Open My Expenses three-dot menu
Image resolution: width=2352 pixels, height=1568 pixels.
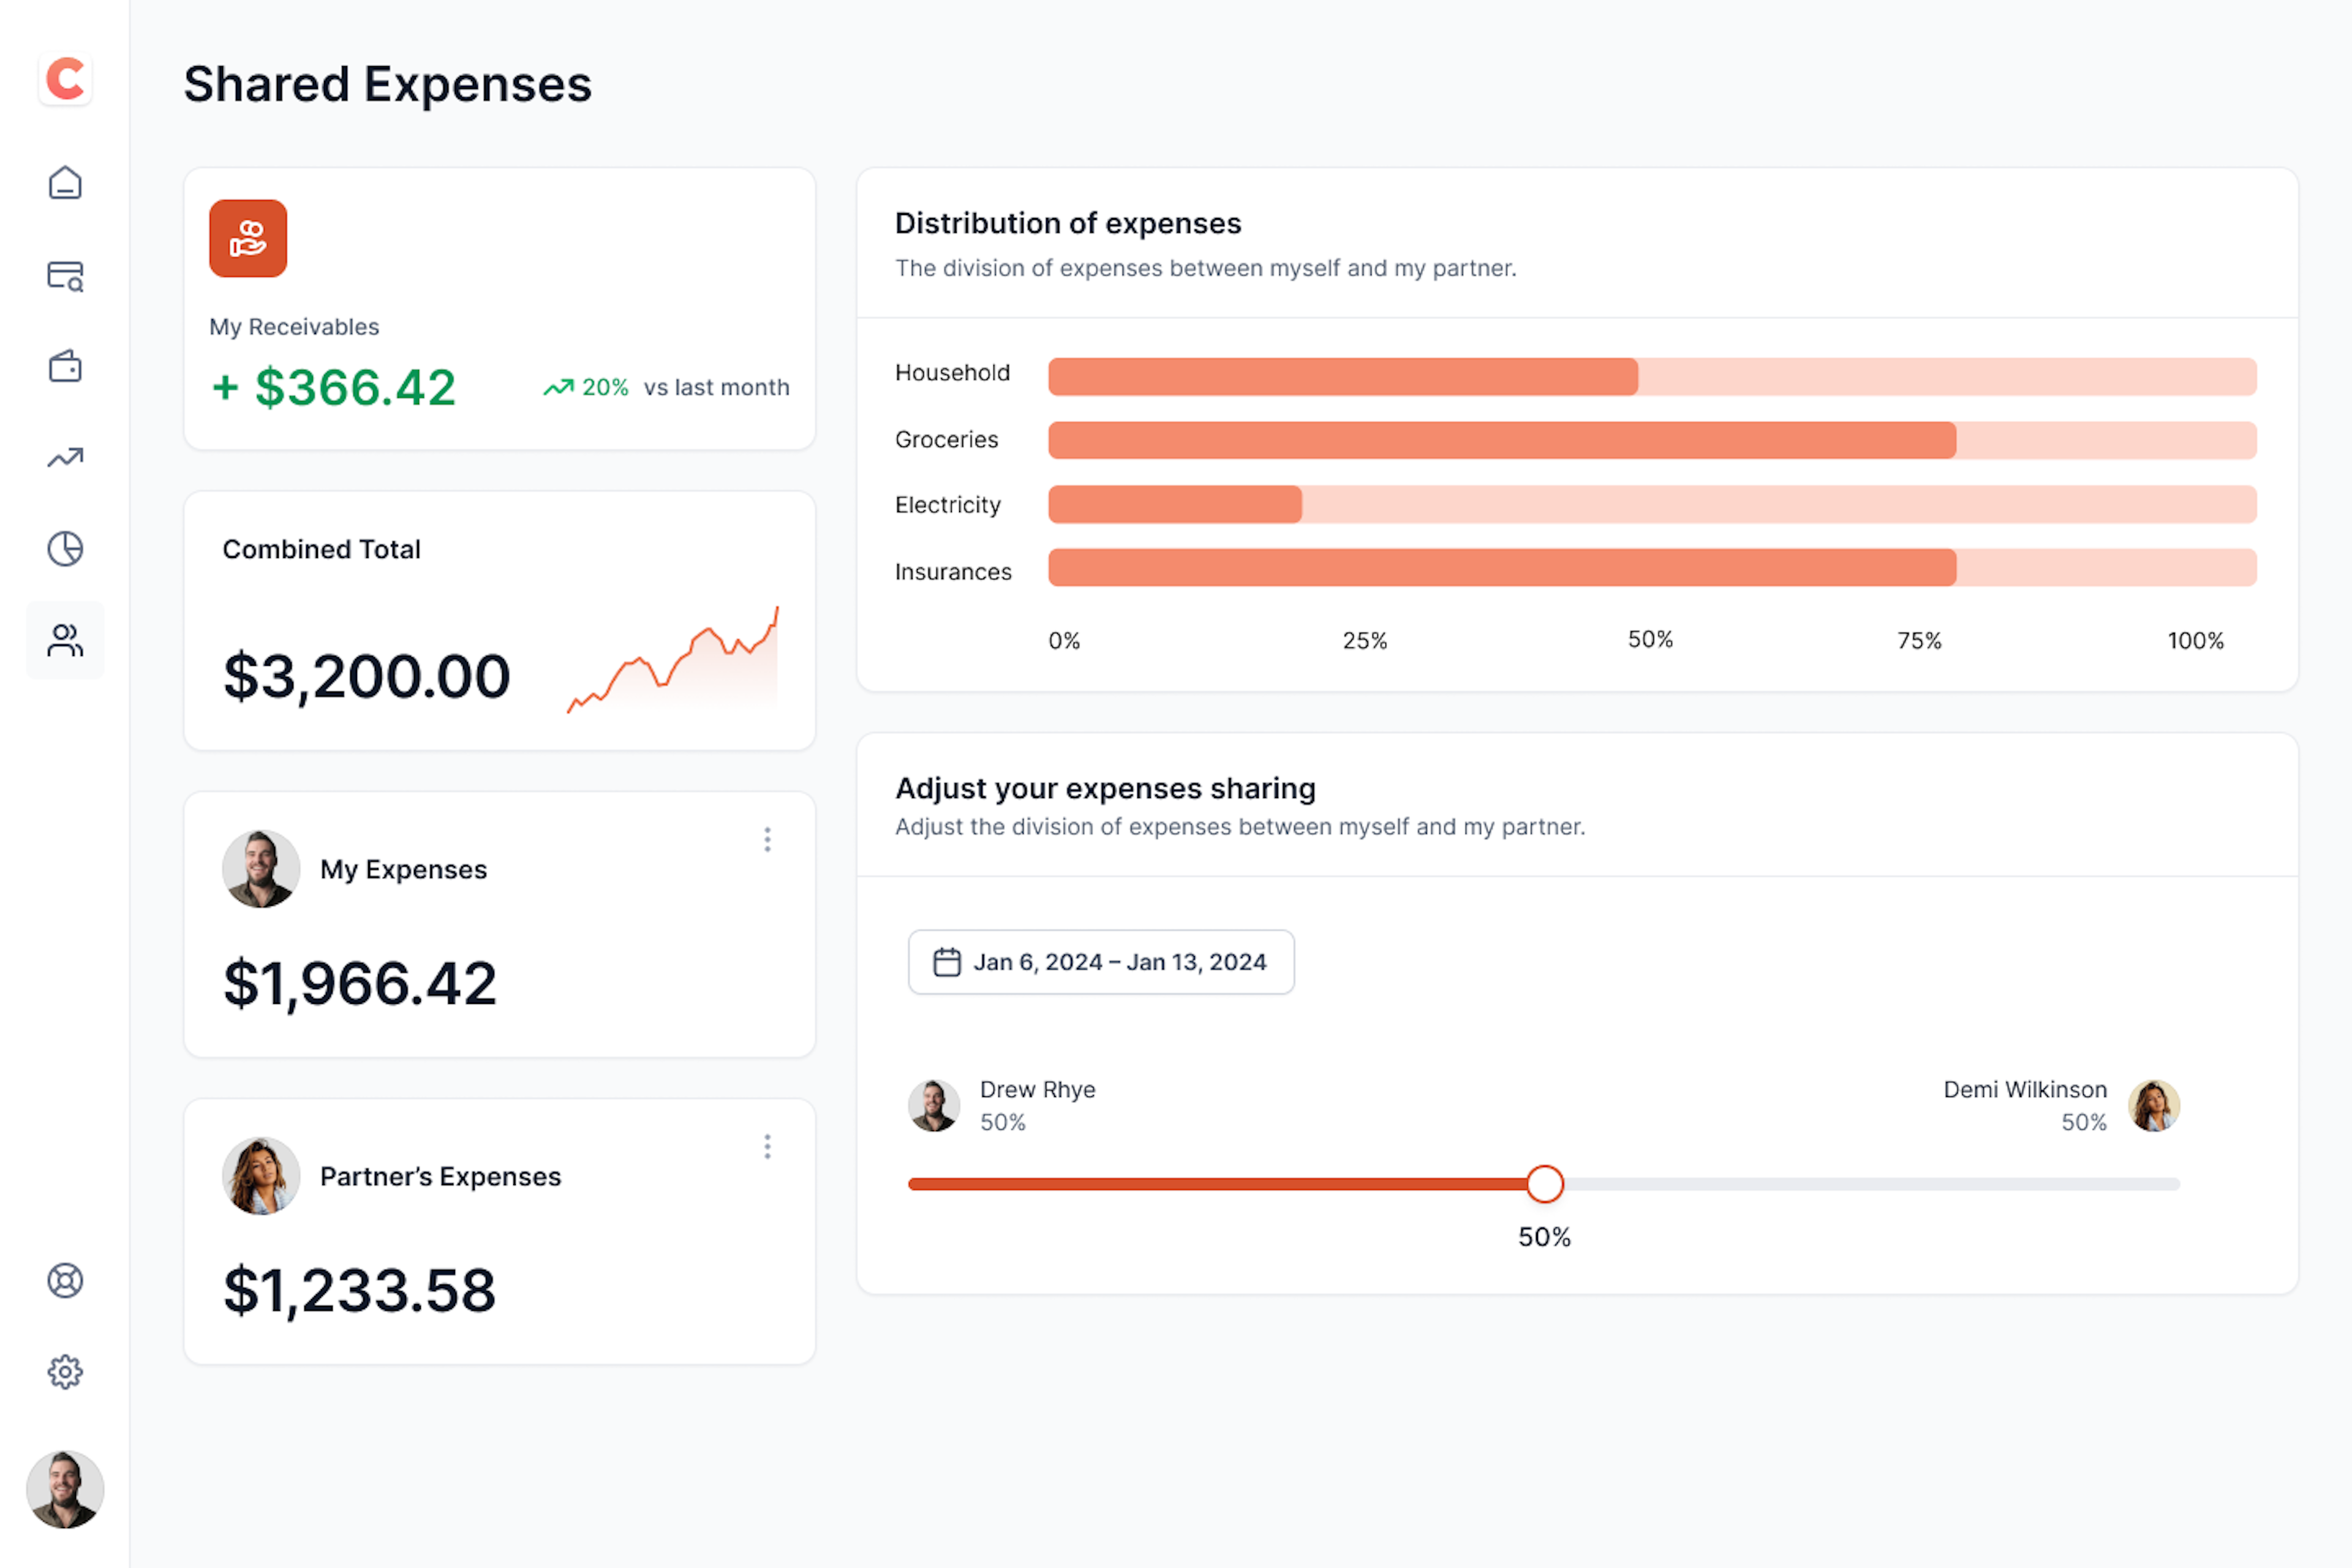tap(767, 840)
